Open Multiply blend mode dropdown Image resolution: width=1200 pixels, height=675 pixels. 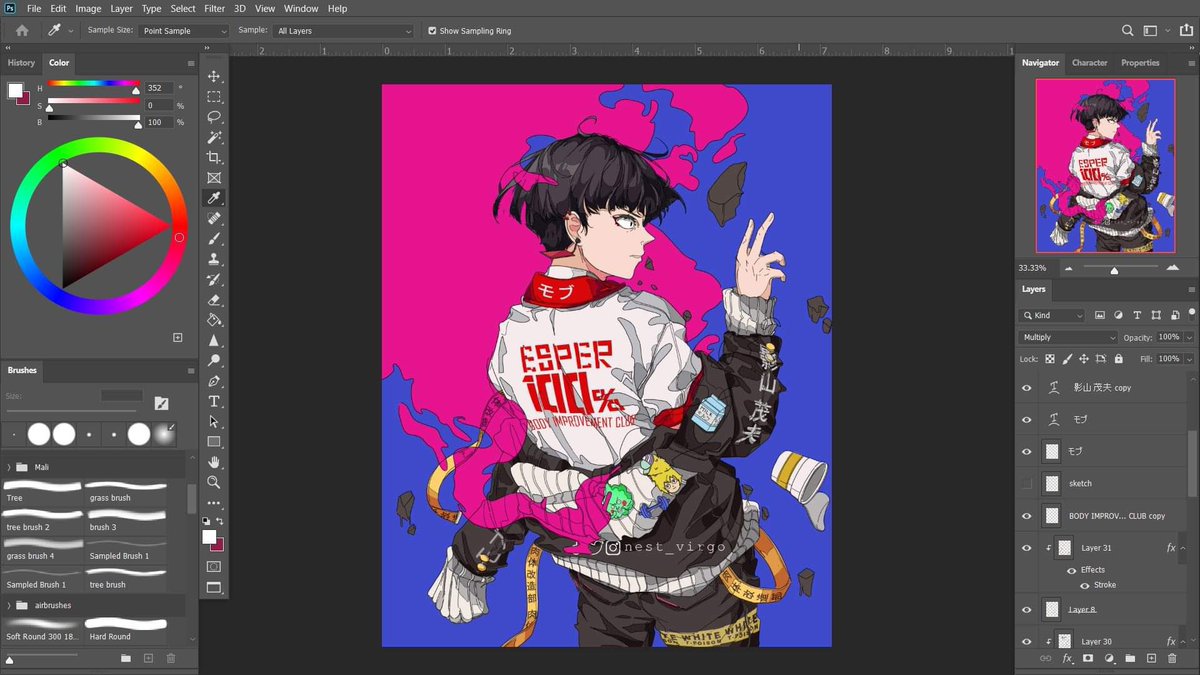[1067, 338]
